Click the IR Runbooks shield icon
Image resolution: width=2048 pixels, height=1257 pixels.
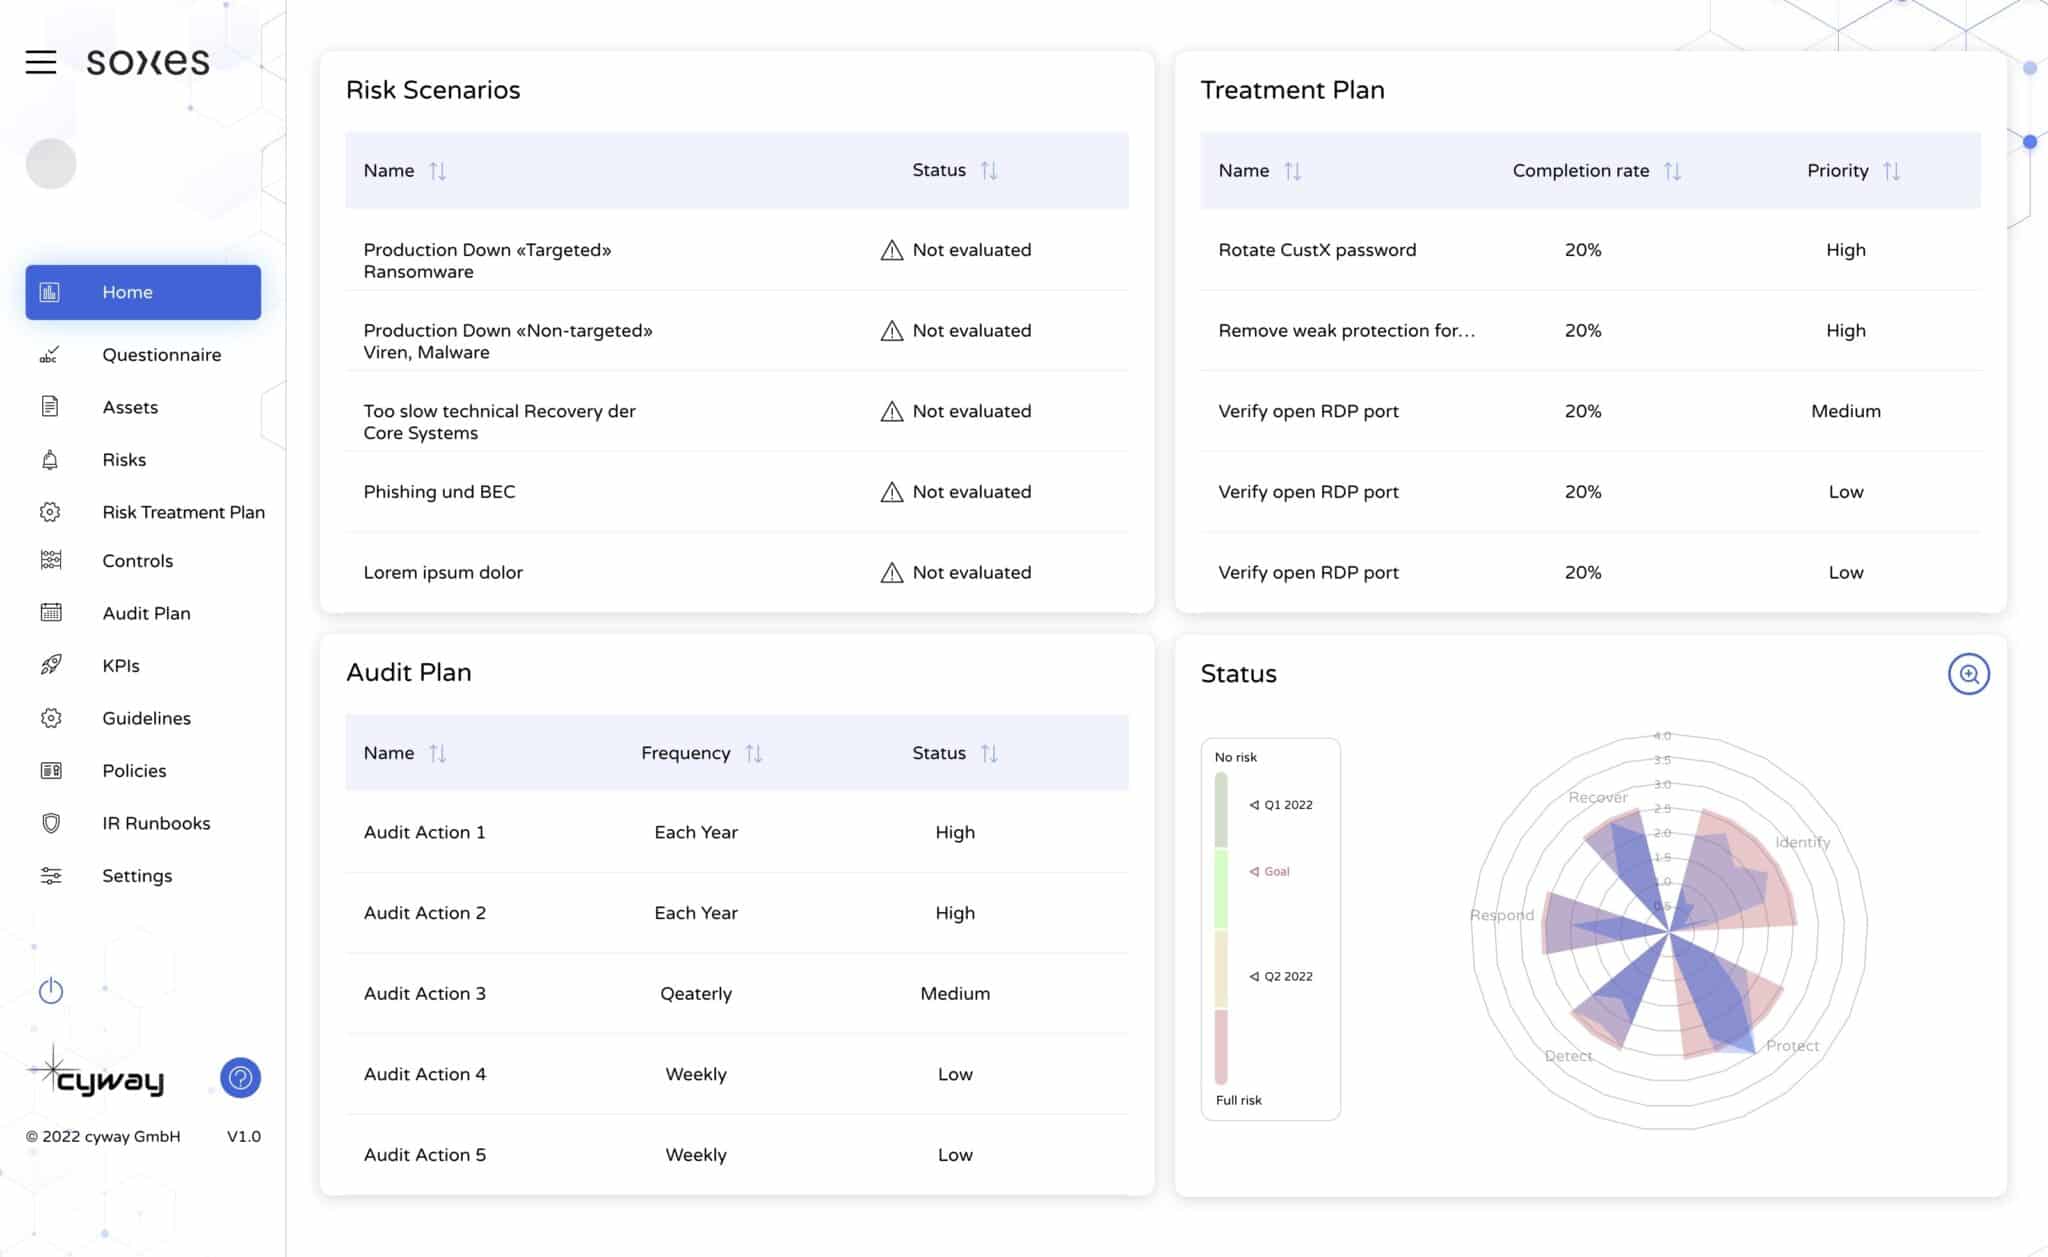pos(51,823)
